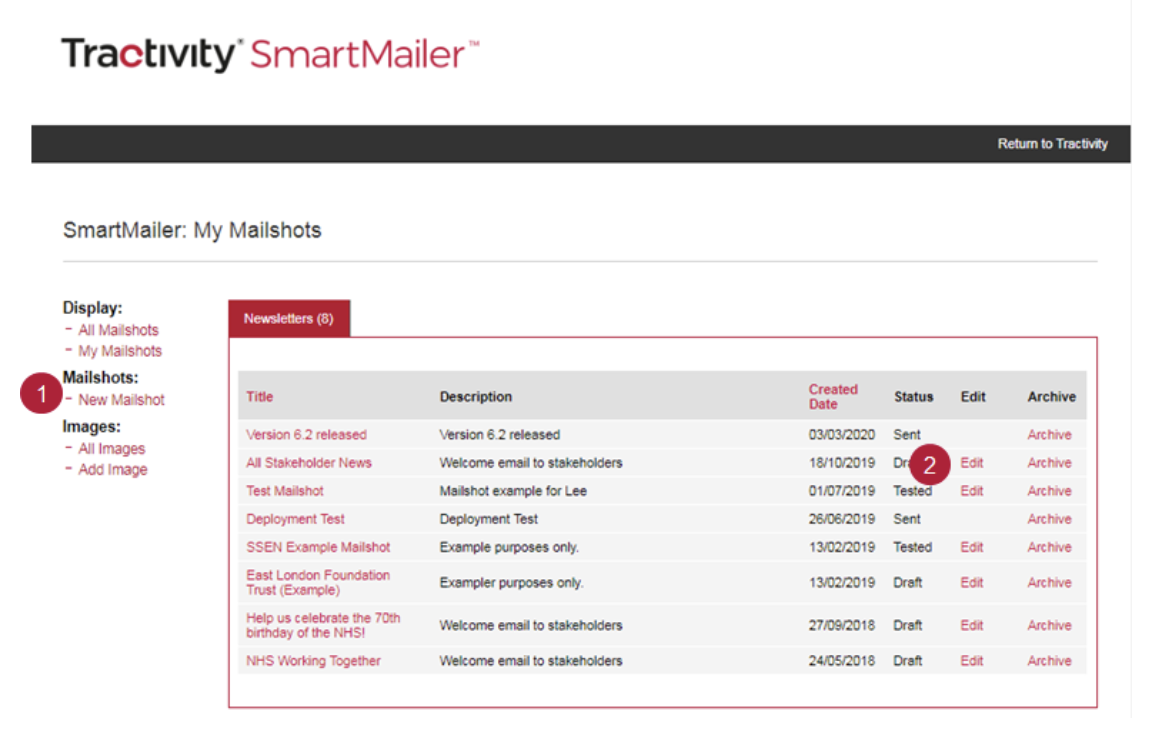
Task: Archive the Deployment Test mailshot
Action: click(1050, 519)
